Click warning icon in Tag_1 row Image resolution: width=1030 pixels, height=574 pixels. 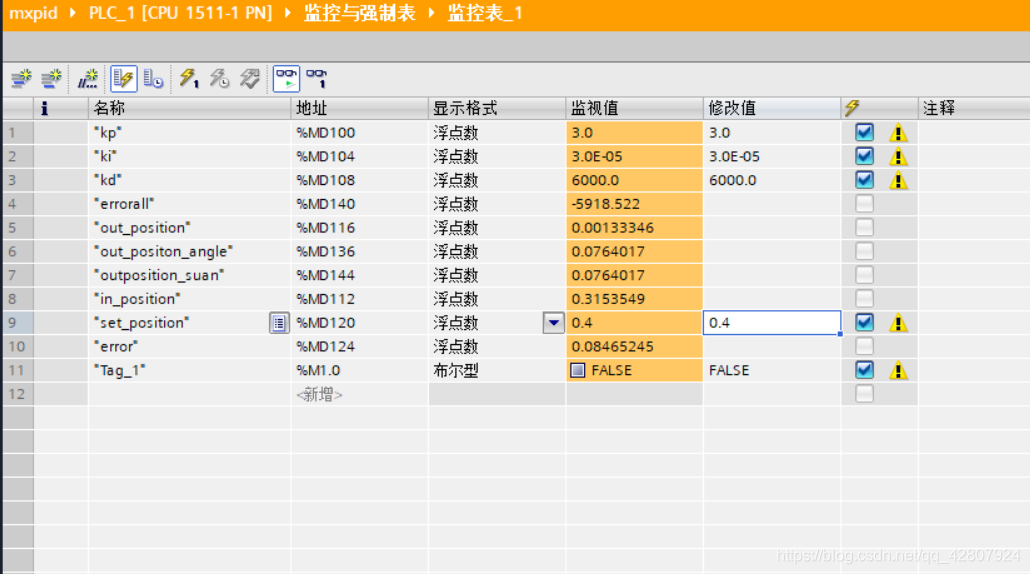point(898,371)
